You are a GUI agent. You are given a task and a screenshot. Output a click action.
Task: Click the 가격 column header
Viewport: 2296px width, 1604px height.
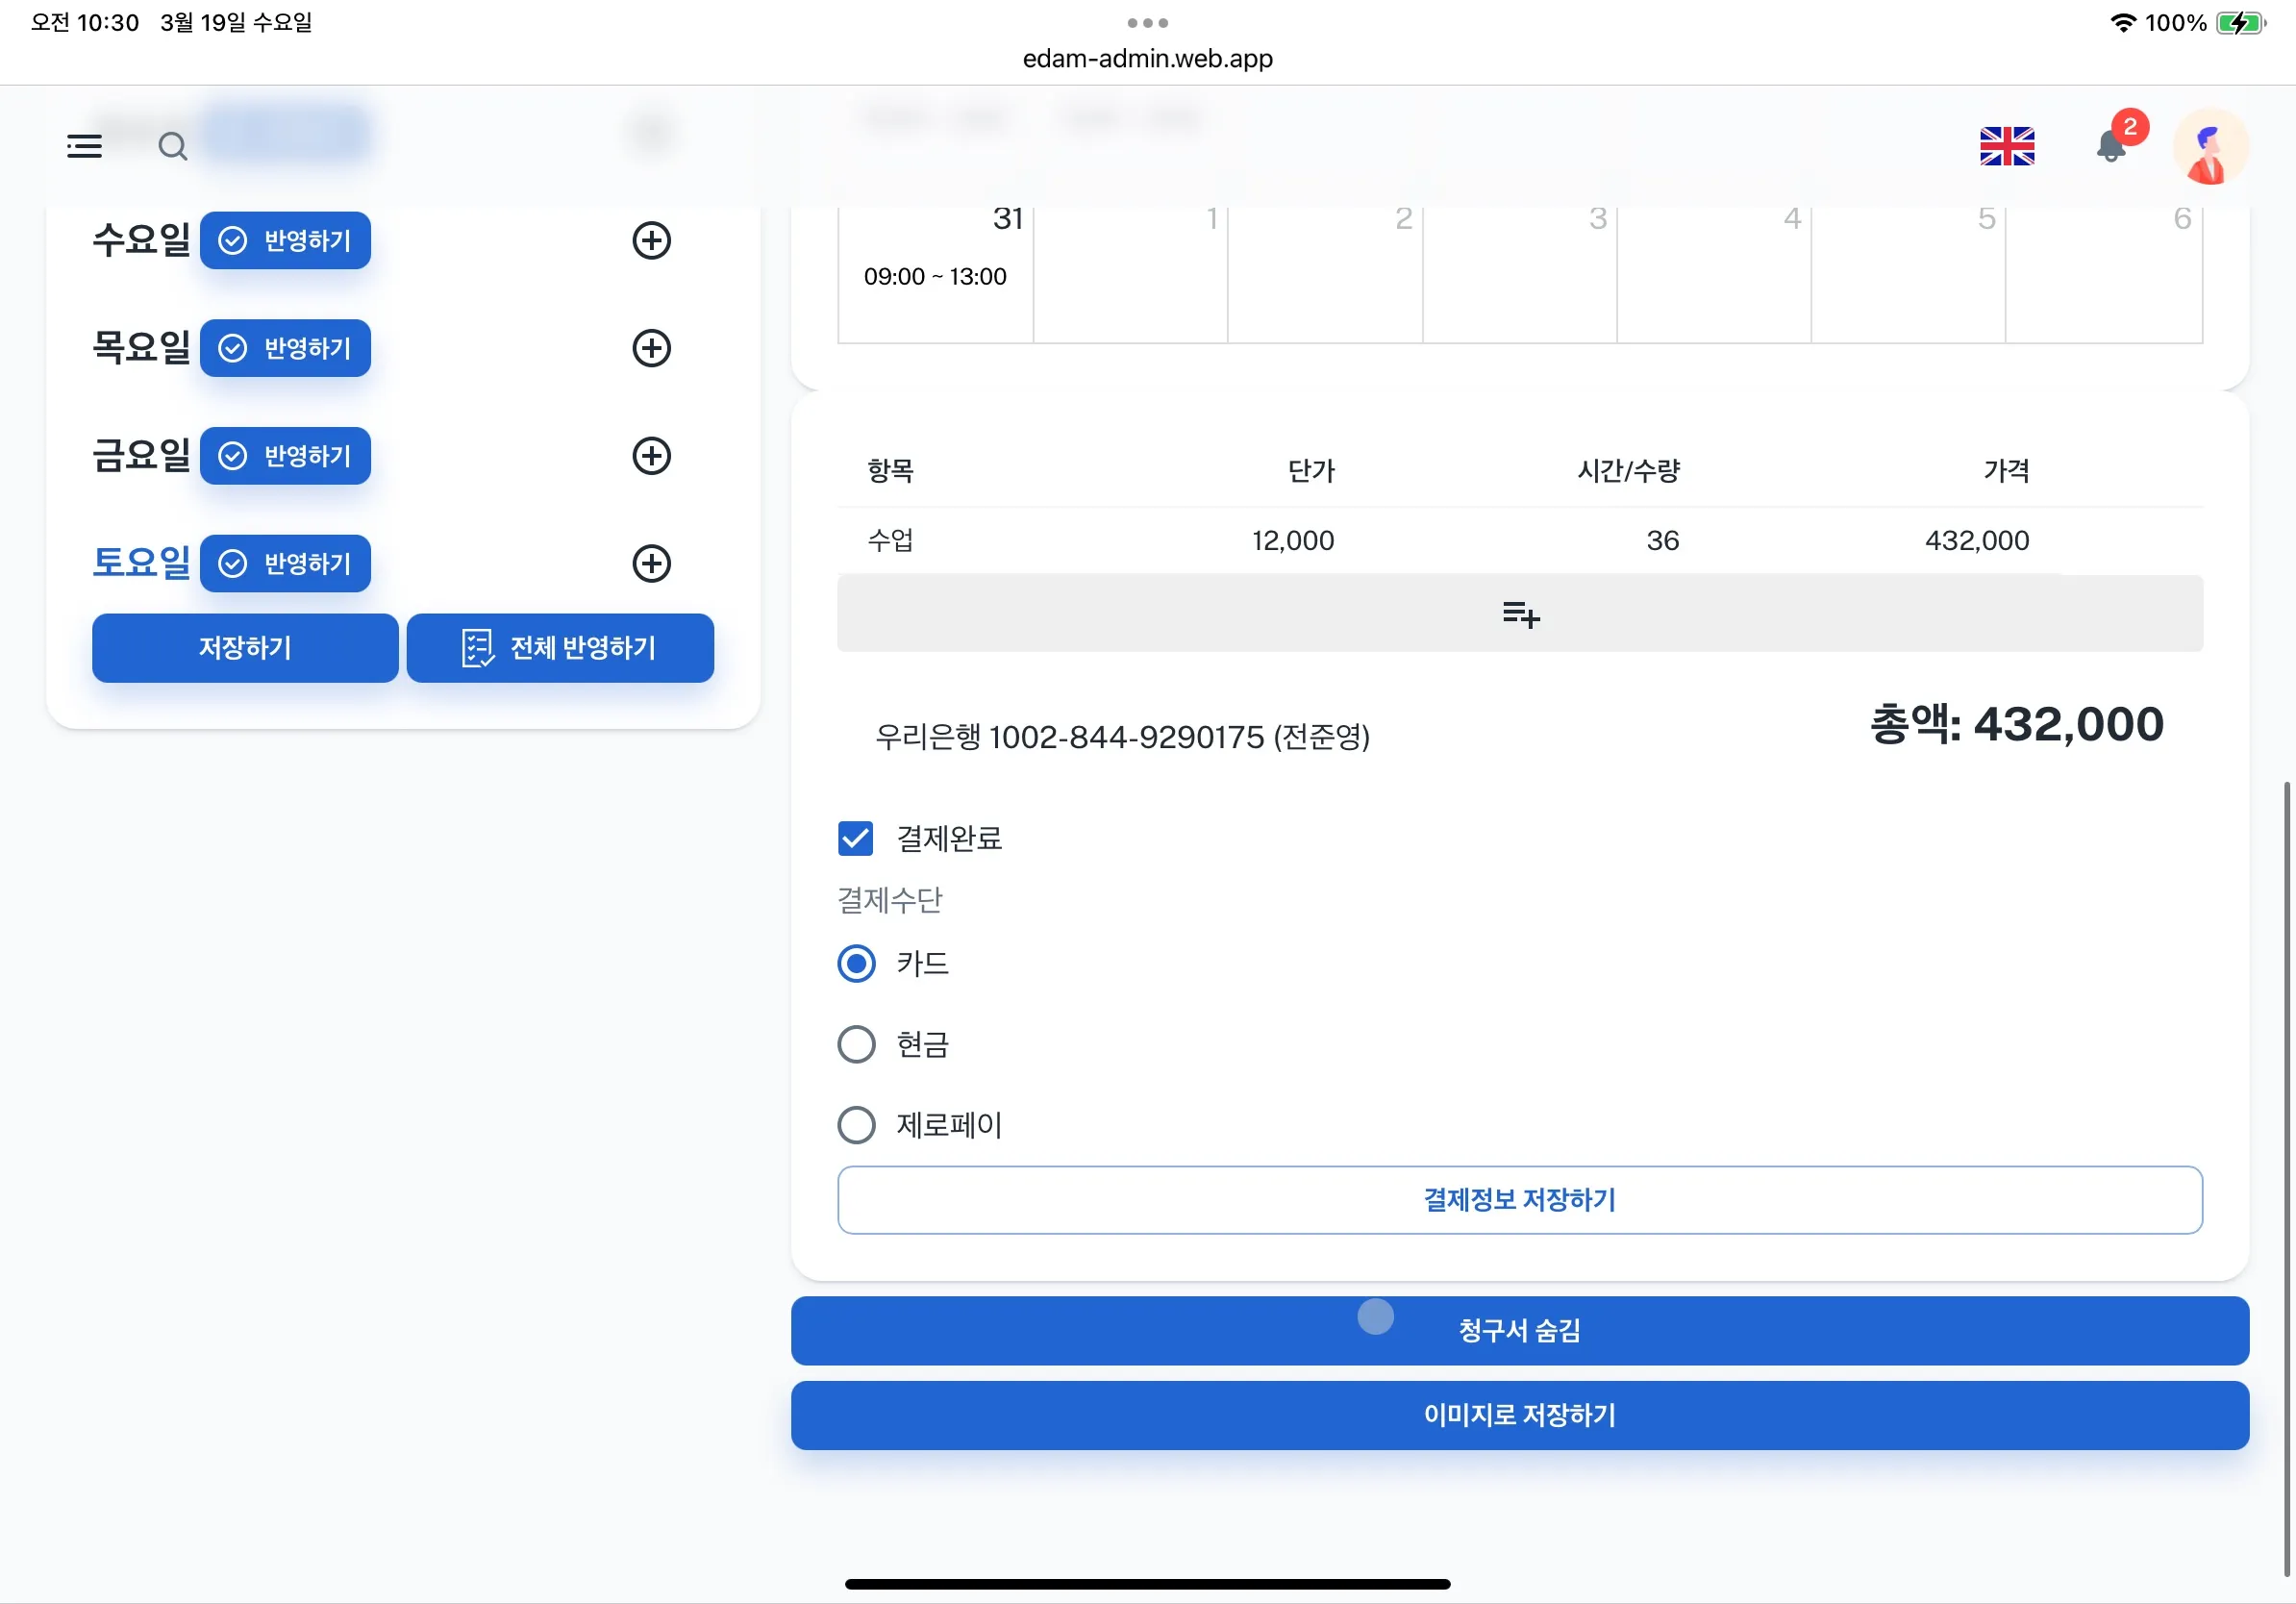pyautogui.click(x=2006, y=471)
